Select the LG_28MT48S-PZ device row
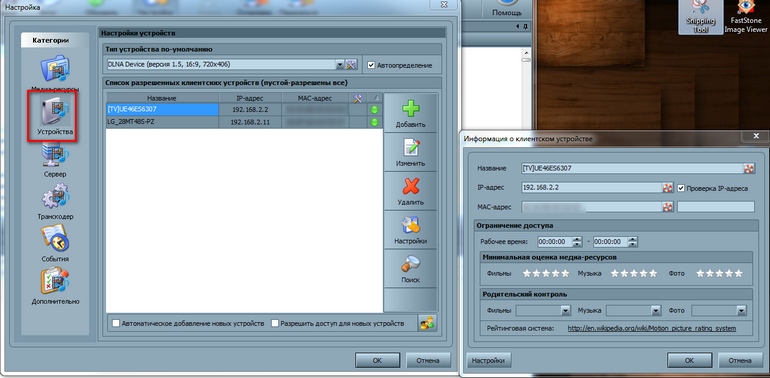 245,122
